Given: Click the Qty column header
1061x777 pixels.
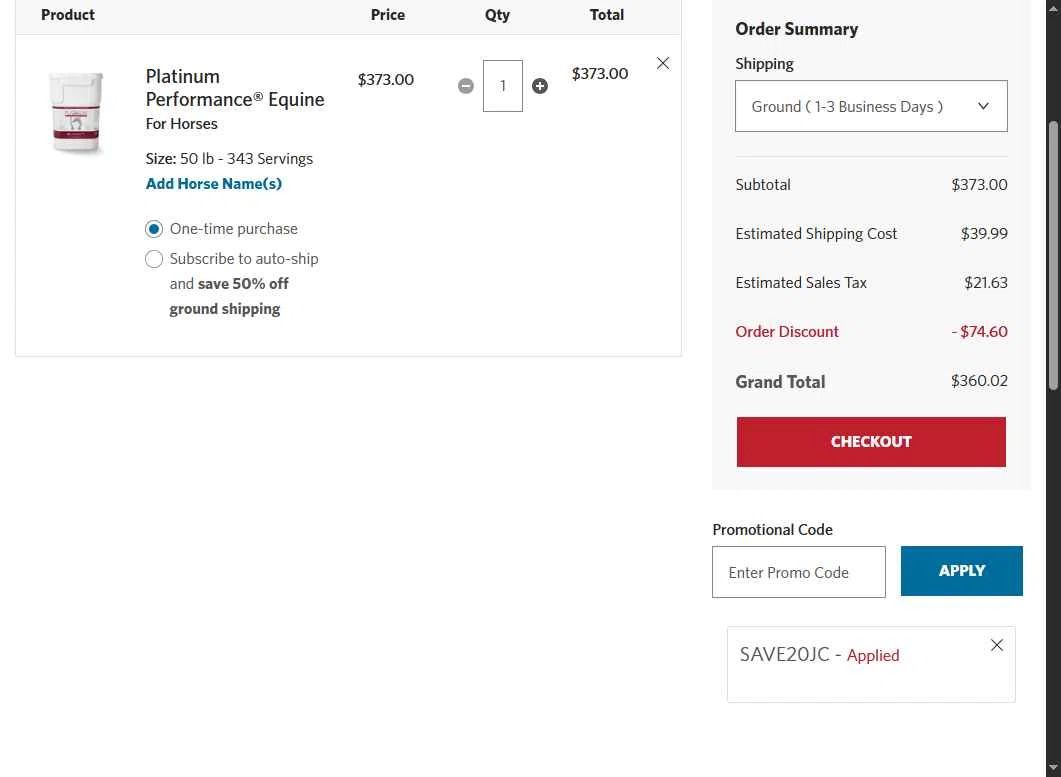Looking at the screenshot, I should [x=497, y=15].
